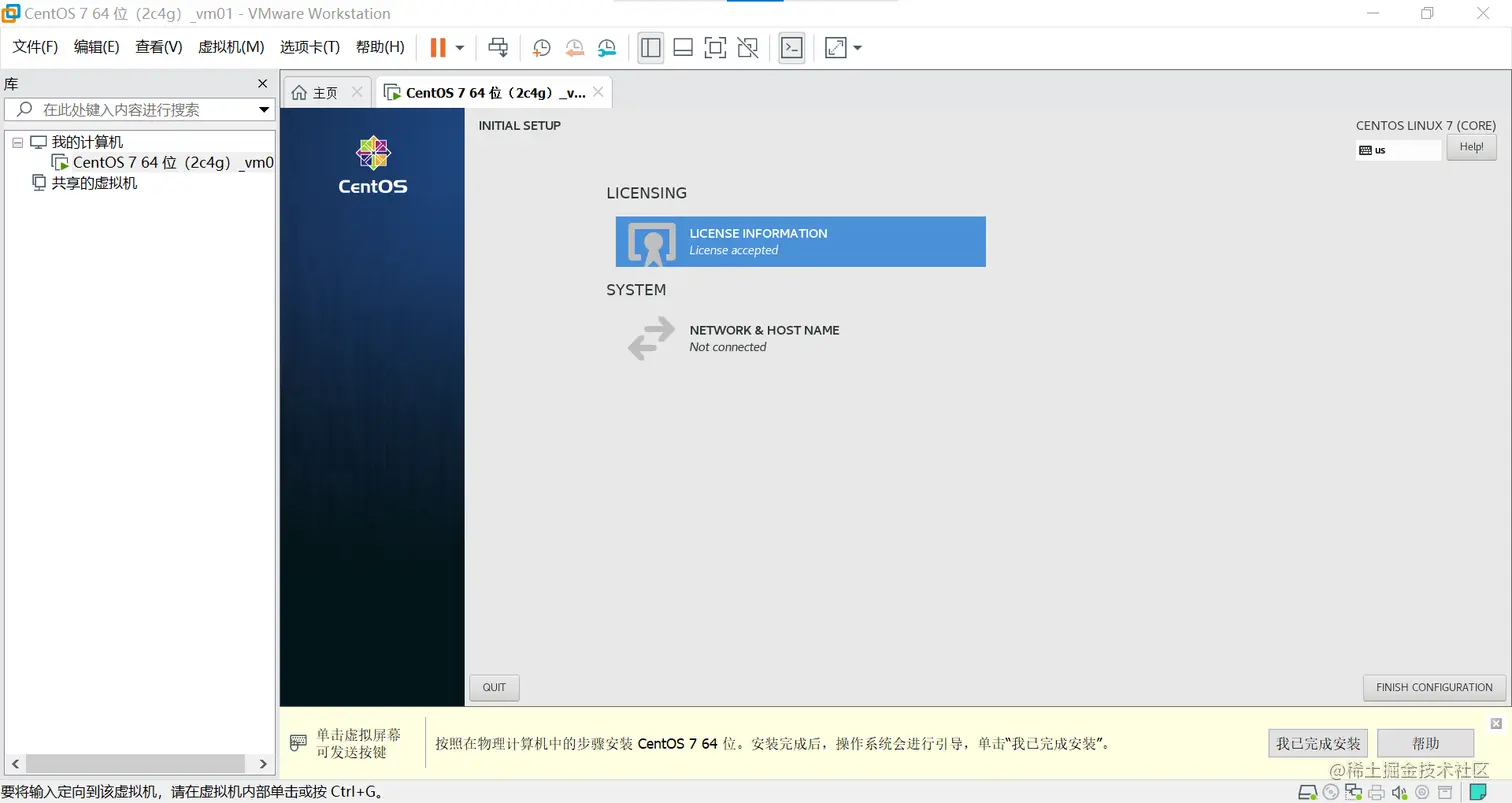The width and height of the screenshot is (1512, 803).
Task: Close the CentOS 7 64 位 tab
Action: click(x=598, y=92)
